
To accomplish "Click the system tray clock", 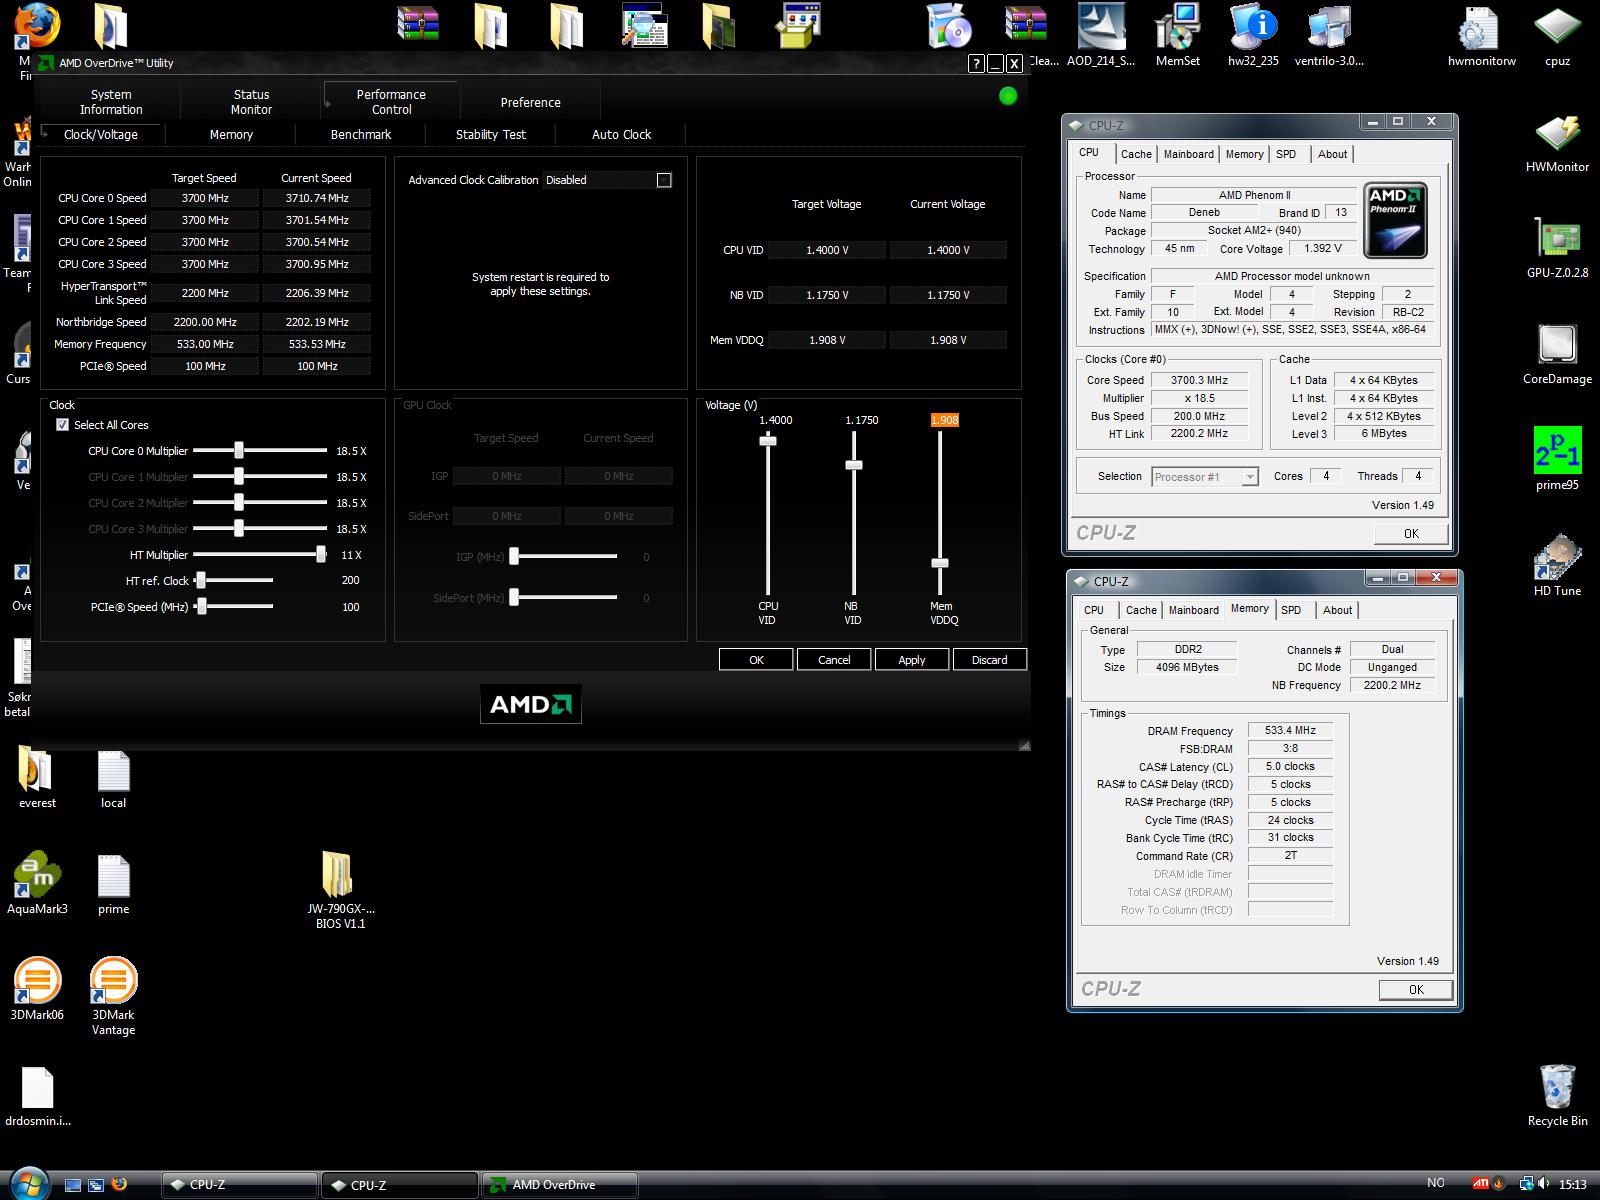I will 1572,1185.
